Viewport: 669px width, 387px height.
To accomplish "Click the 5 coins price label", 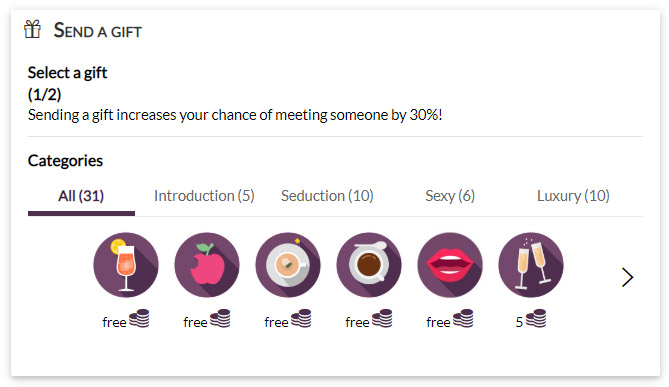I will (519, 322).
